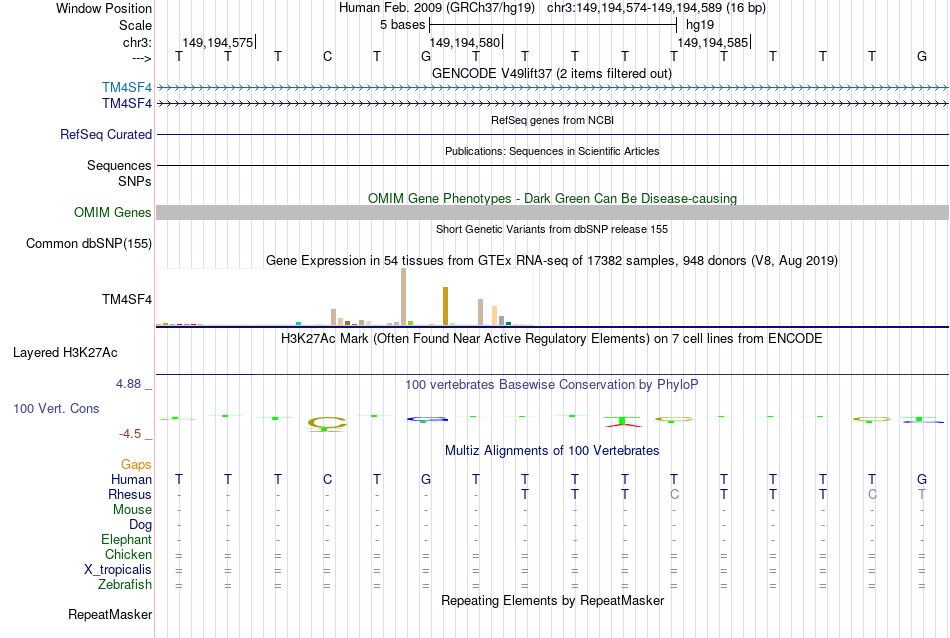Open 'Publications: Sequences in Scientific Articles' title

click(x=552, y=151)
